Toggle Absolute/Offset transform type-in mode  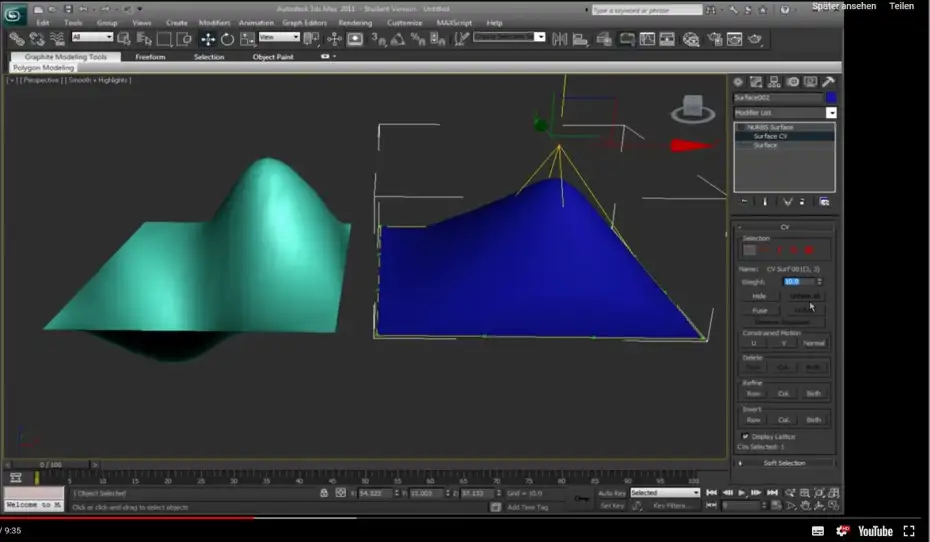[x=340, y=493]
